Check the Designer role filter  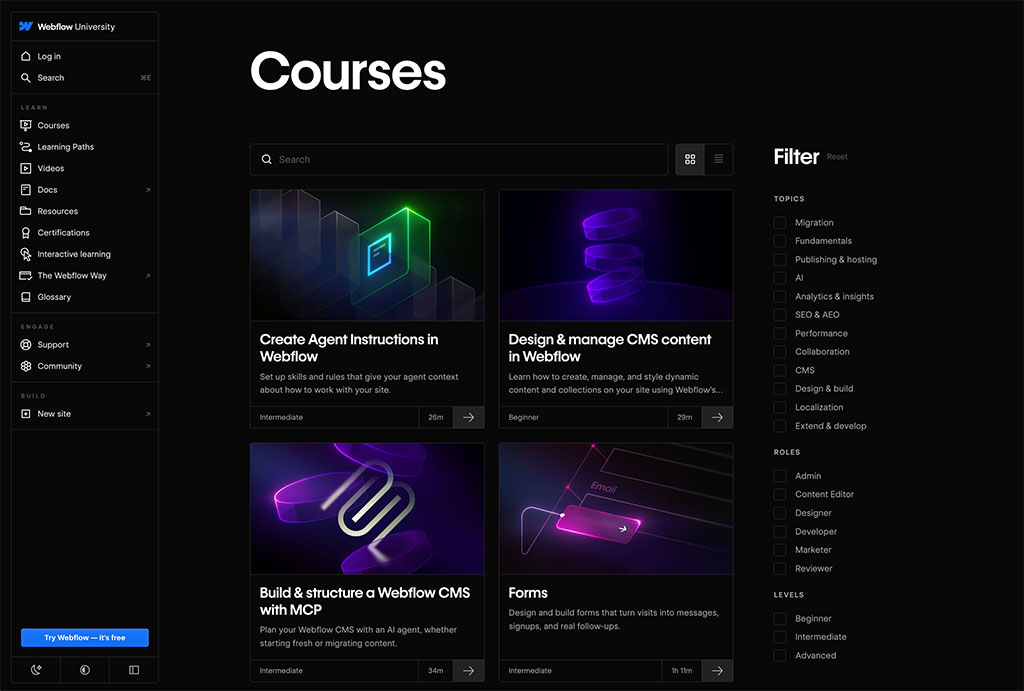pos(780,513)
